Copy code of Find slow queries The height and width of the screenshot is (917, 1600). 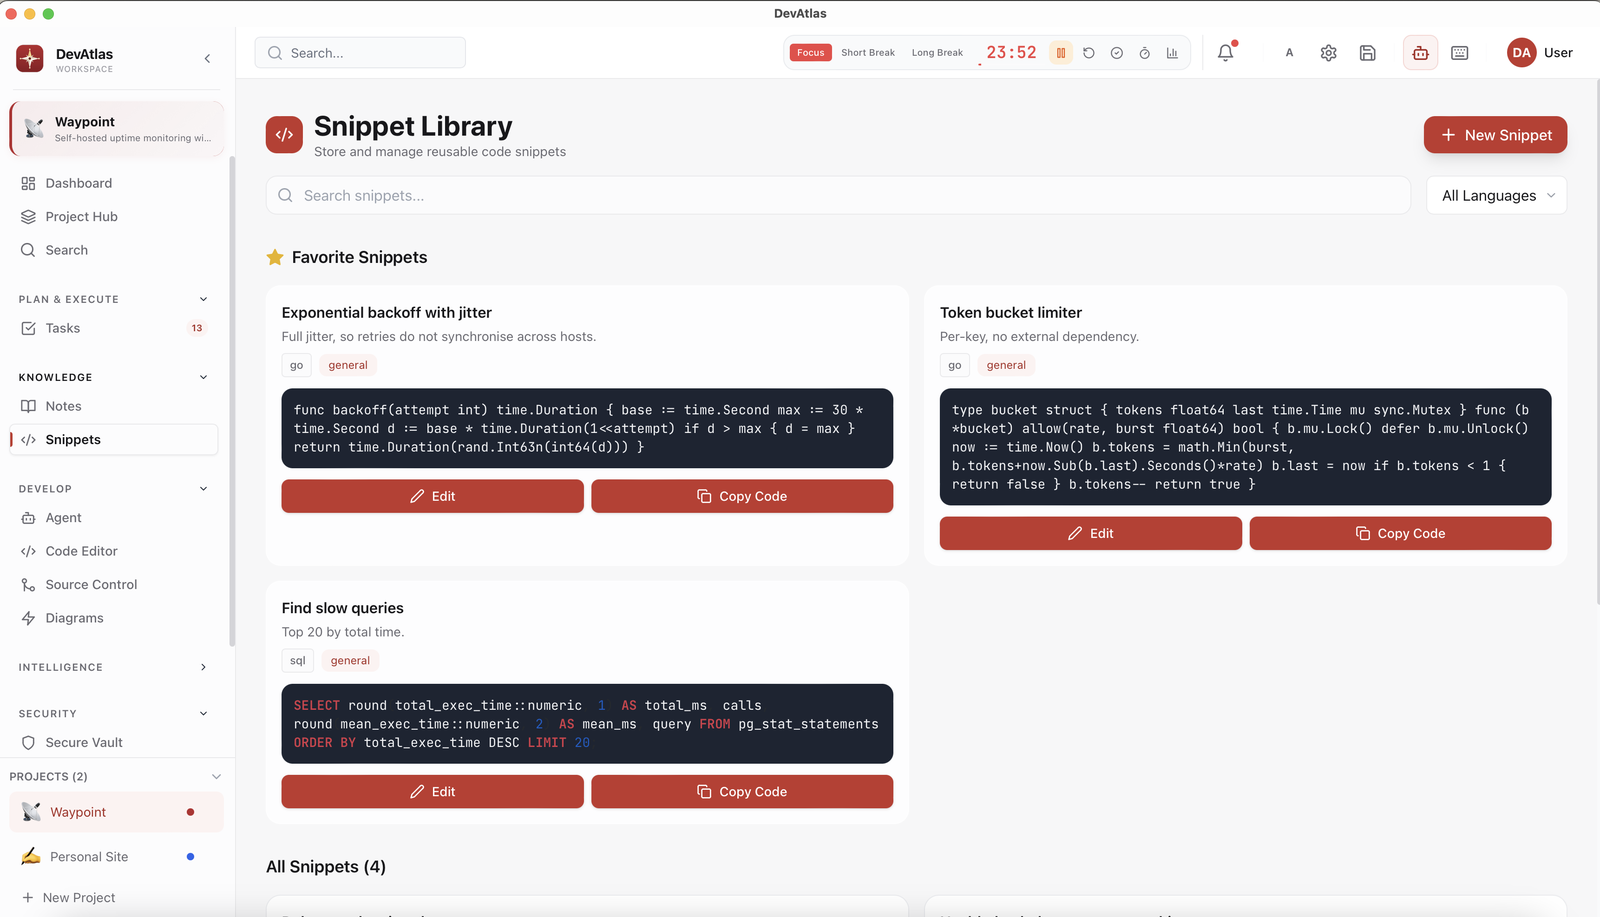coord(742,792)
